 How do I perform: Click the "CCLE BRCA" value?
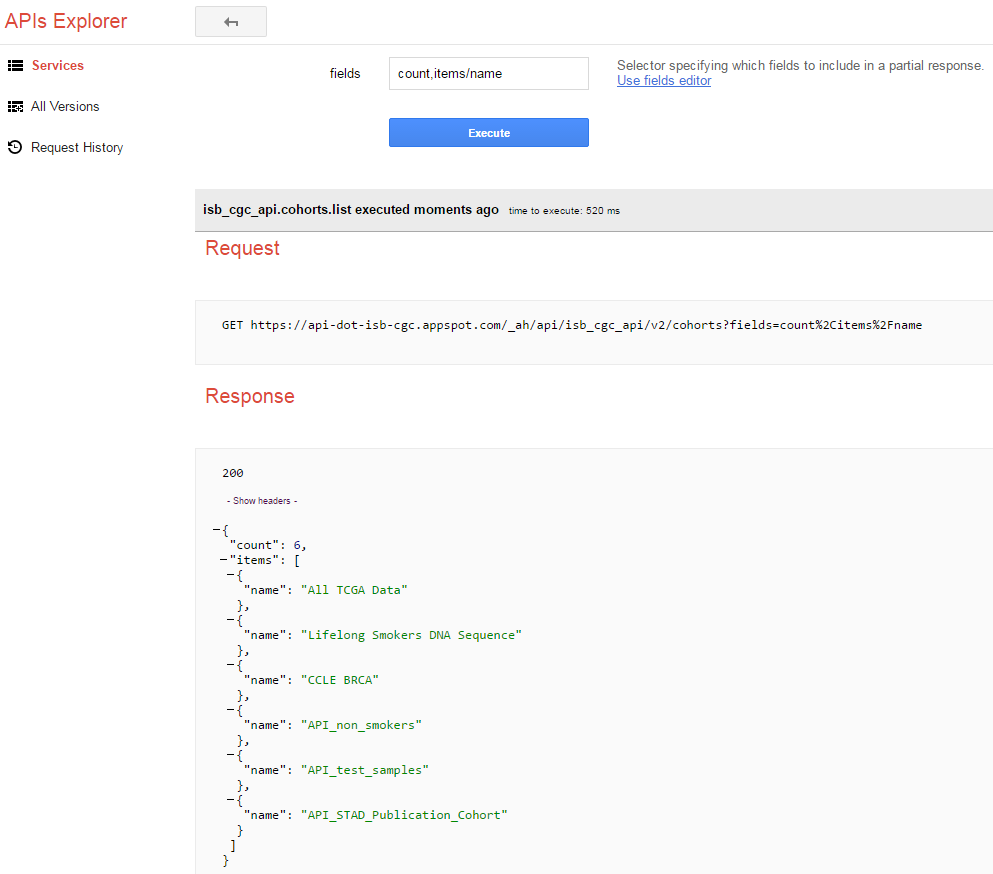[339, 680]
